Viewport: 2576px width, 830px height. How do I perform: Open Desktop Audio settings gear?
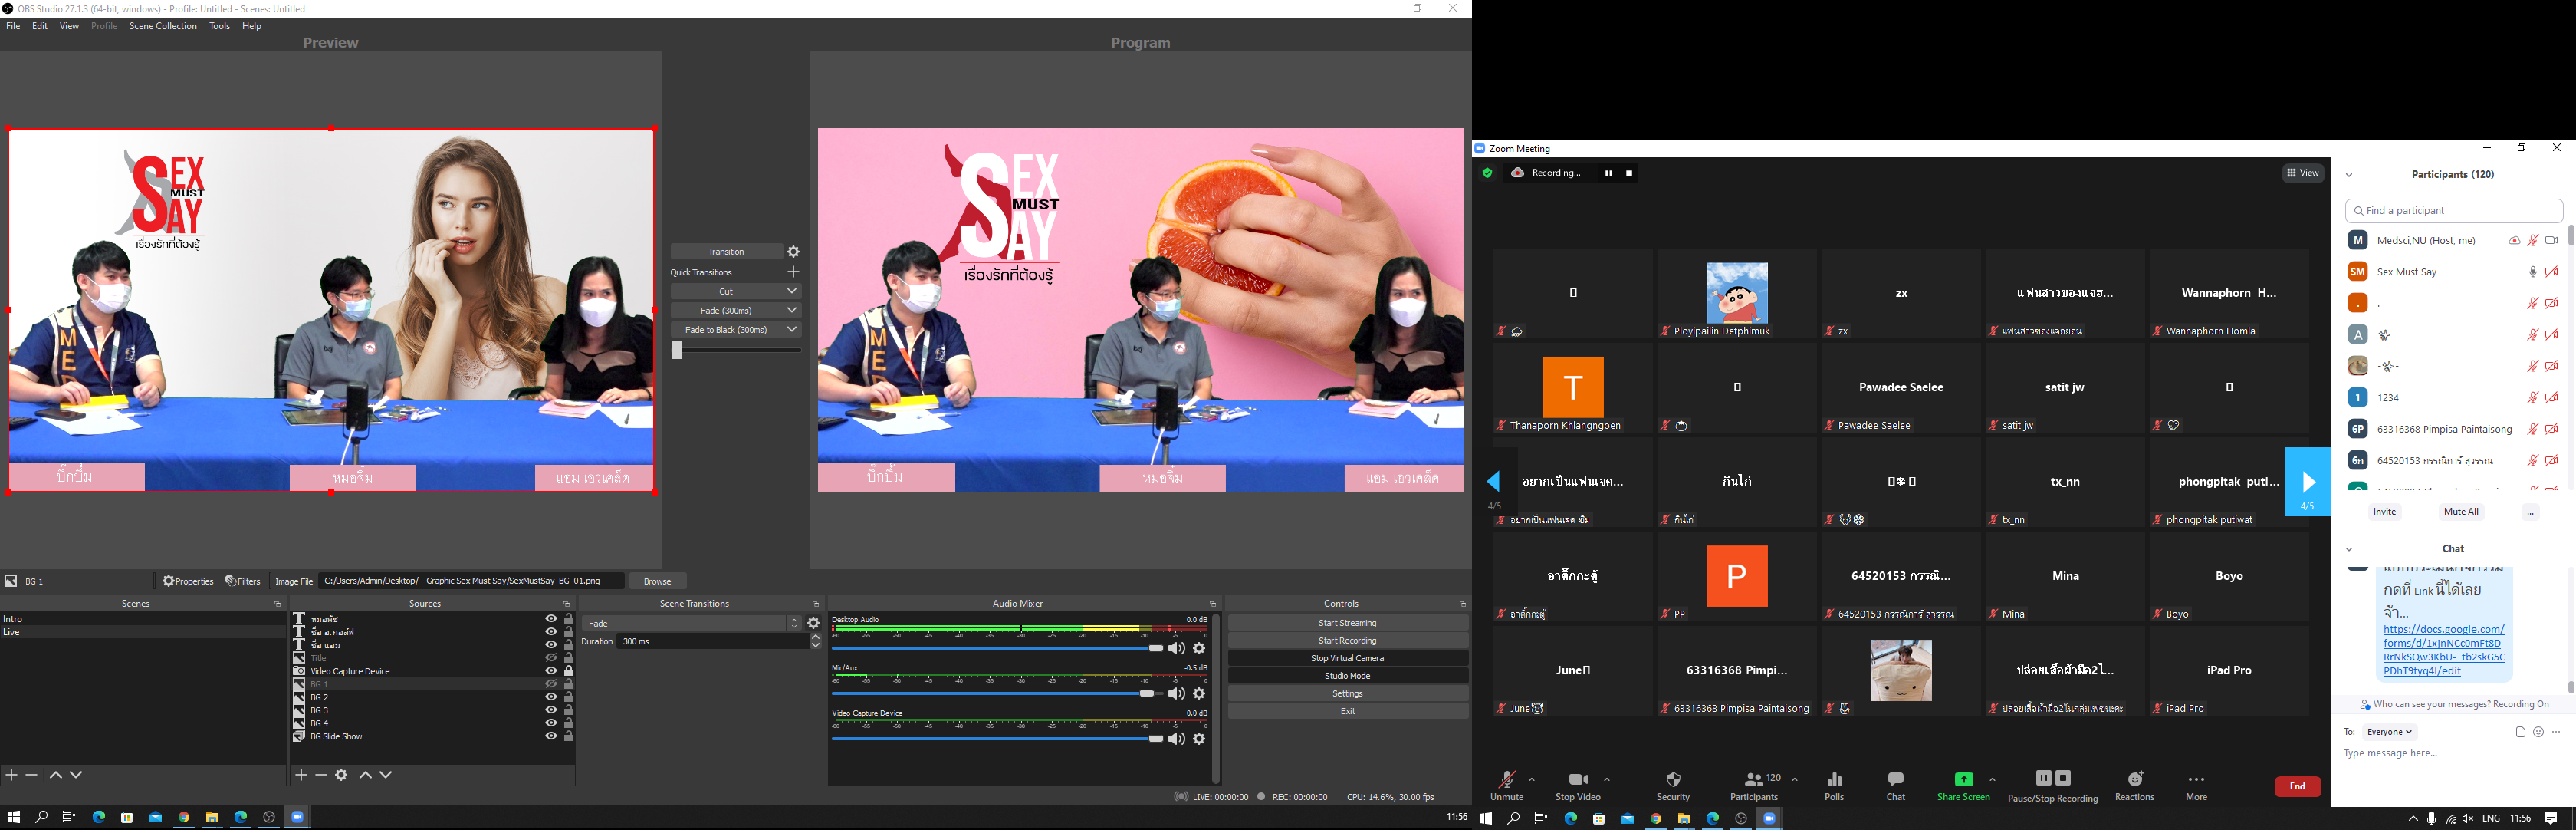click(x=1199, y=649)
